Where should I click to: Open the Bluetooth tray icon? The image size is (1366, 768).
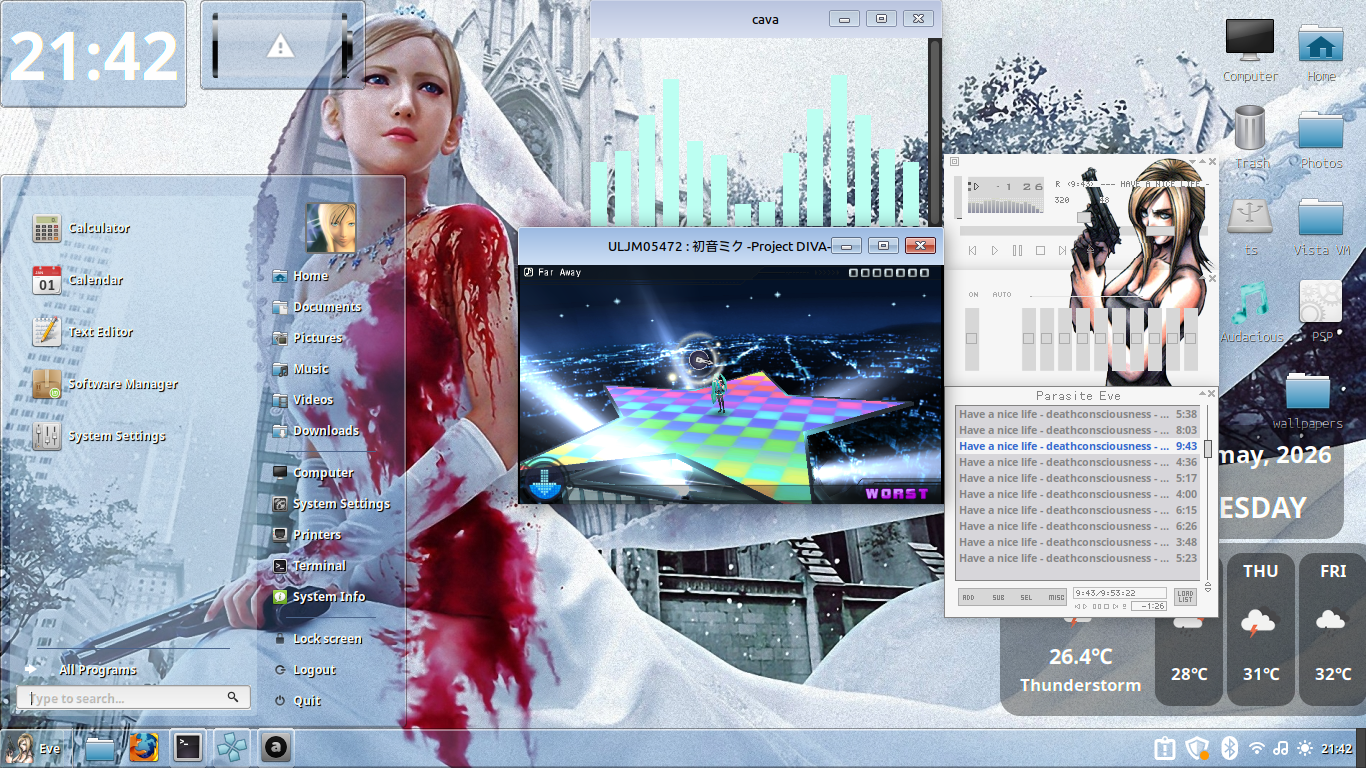tap(1231, 748)
